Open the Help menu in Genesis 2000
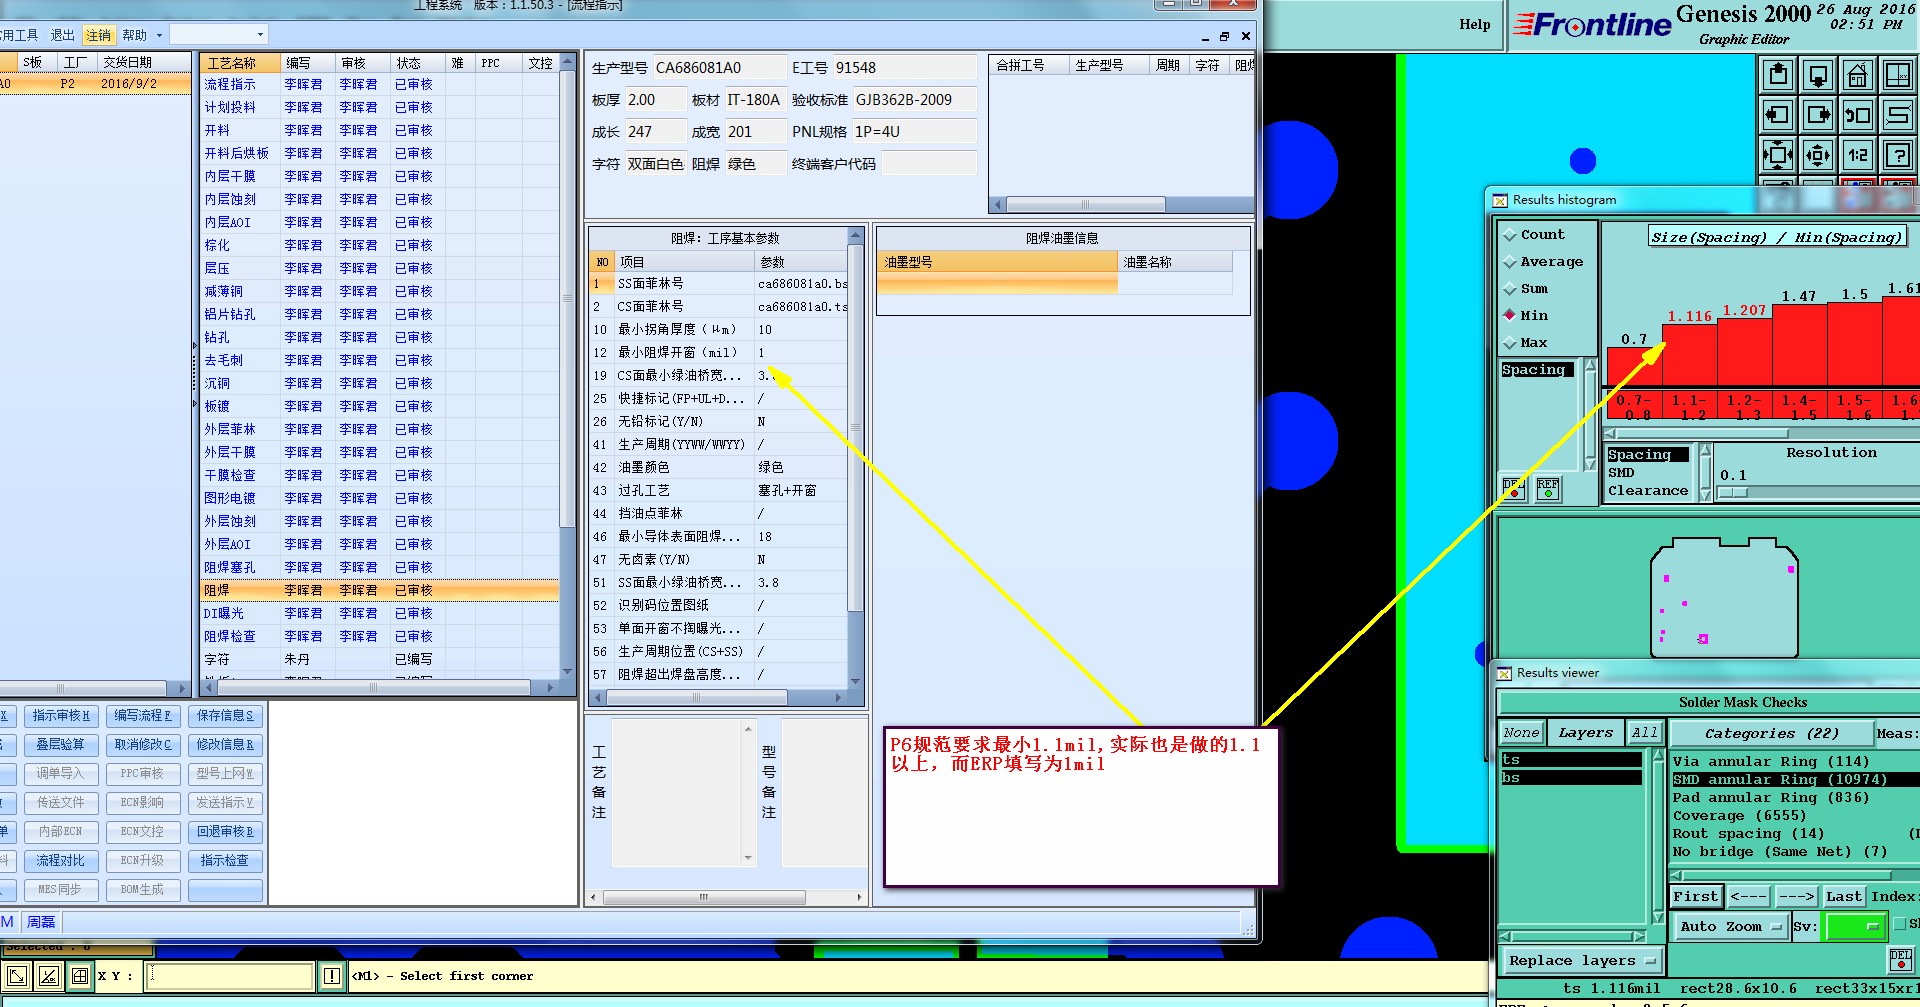1920x1007 pixels. click(1474, 25)
